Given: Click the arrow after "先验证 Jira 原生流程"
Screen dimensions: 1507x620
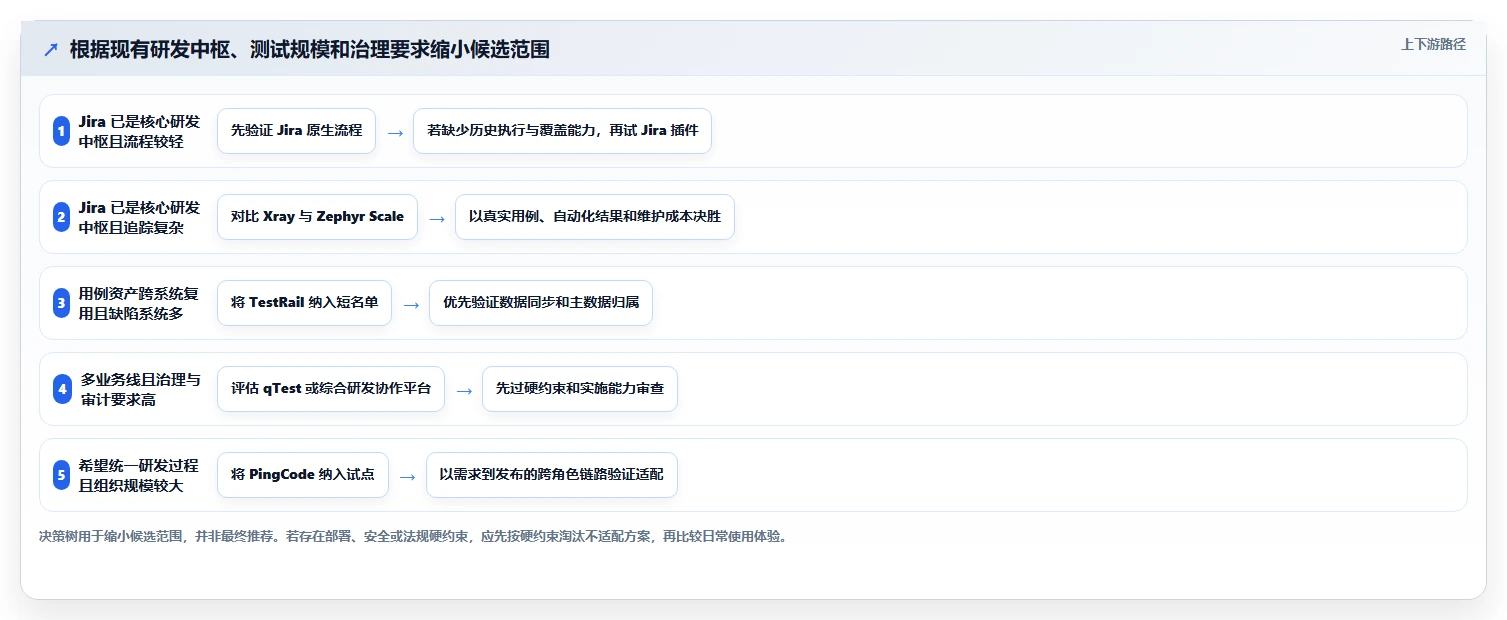Looking at the screenshot, I should [x=395, y=132].
